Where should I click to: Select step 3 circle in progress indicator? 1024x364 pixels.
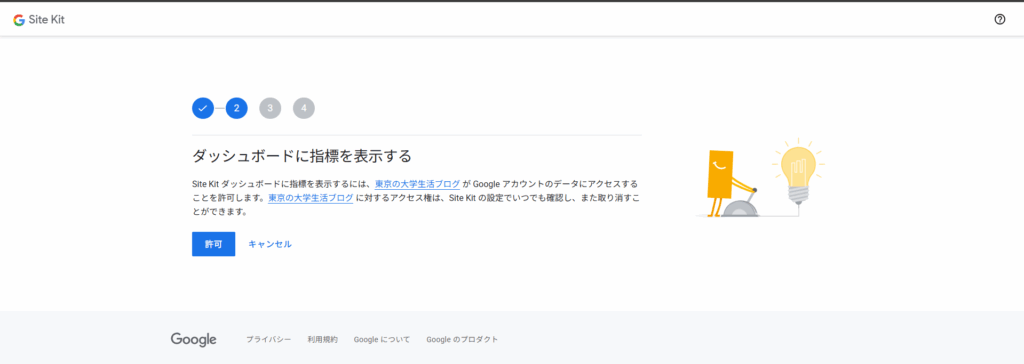click(x=270, y=108)
